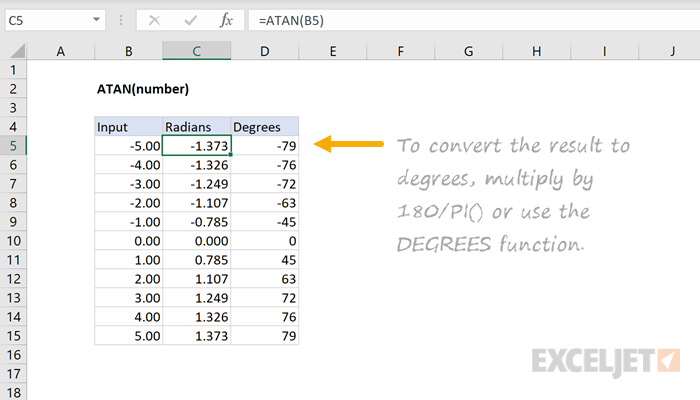This screenshot has height=400, width=700.
Task: Select cell with input 3.00
Action: (129, 297)
